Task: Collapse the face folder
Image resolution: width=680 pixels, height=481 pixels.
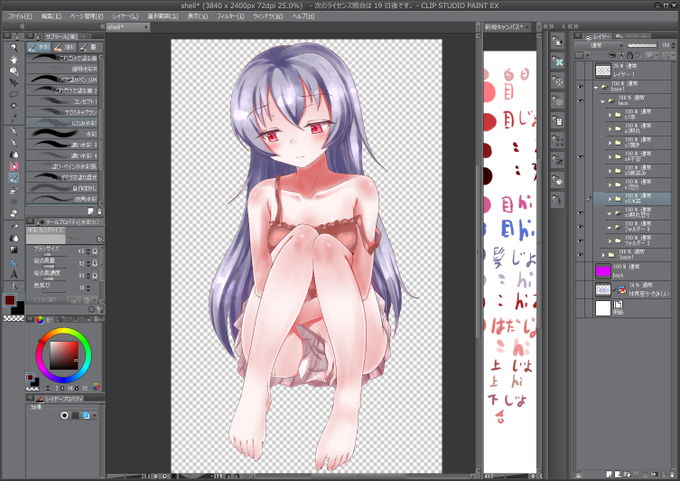Action: click(602, 101)
